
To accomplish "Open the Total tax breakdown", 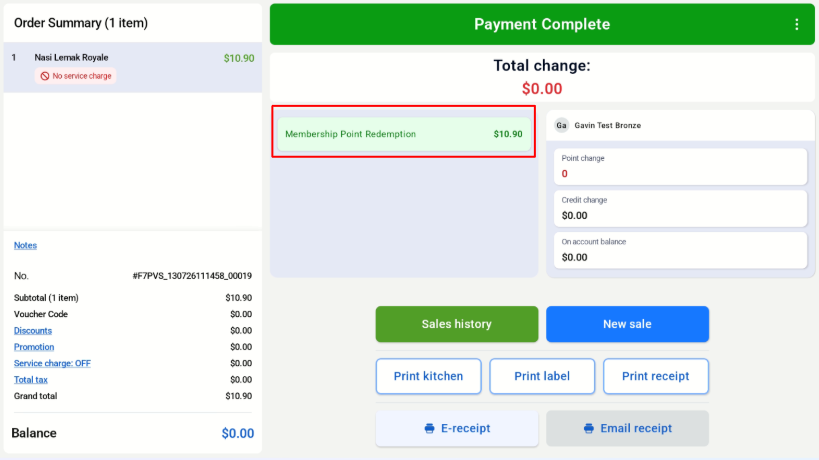I will (x=31, y=380).
